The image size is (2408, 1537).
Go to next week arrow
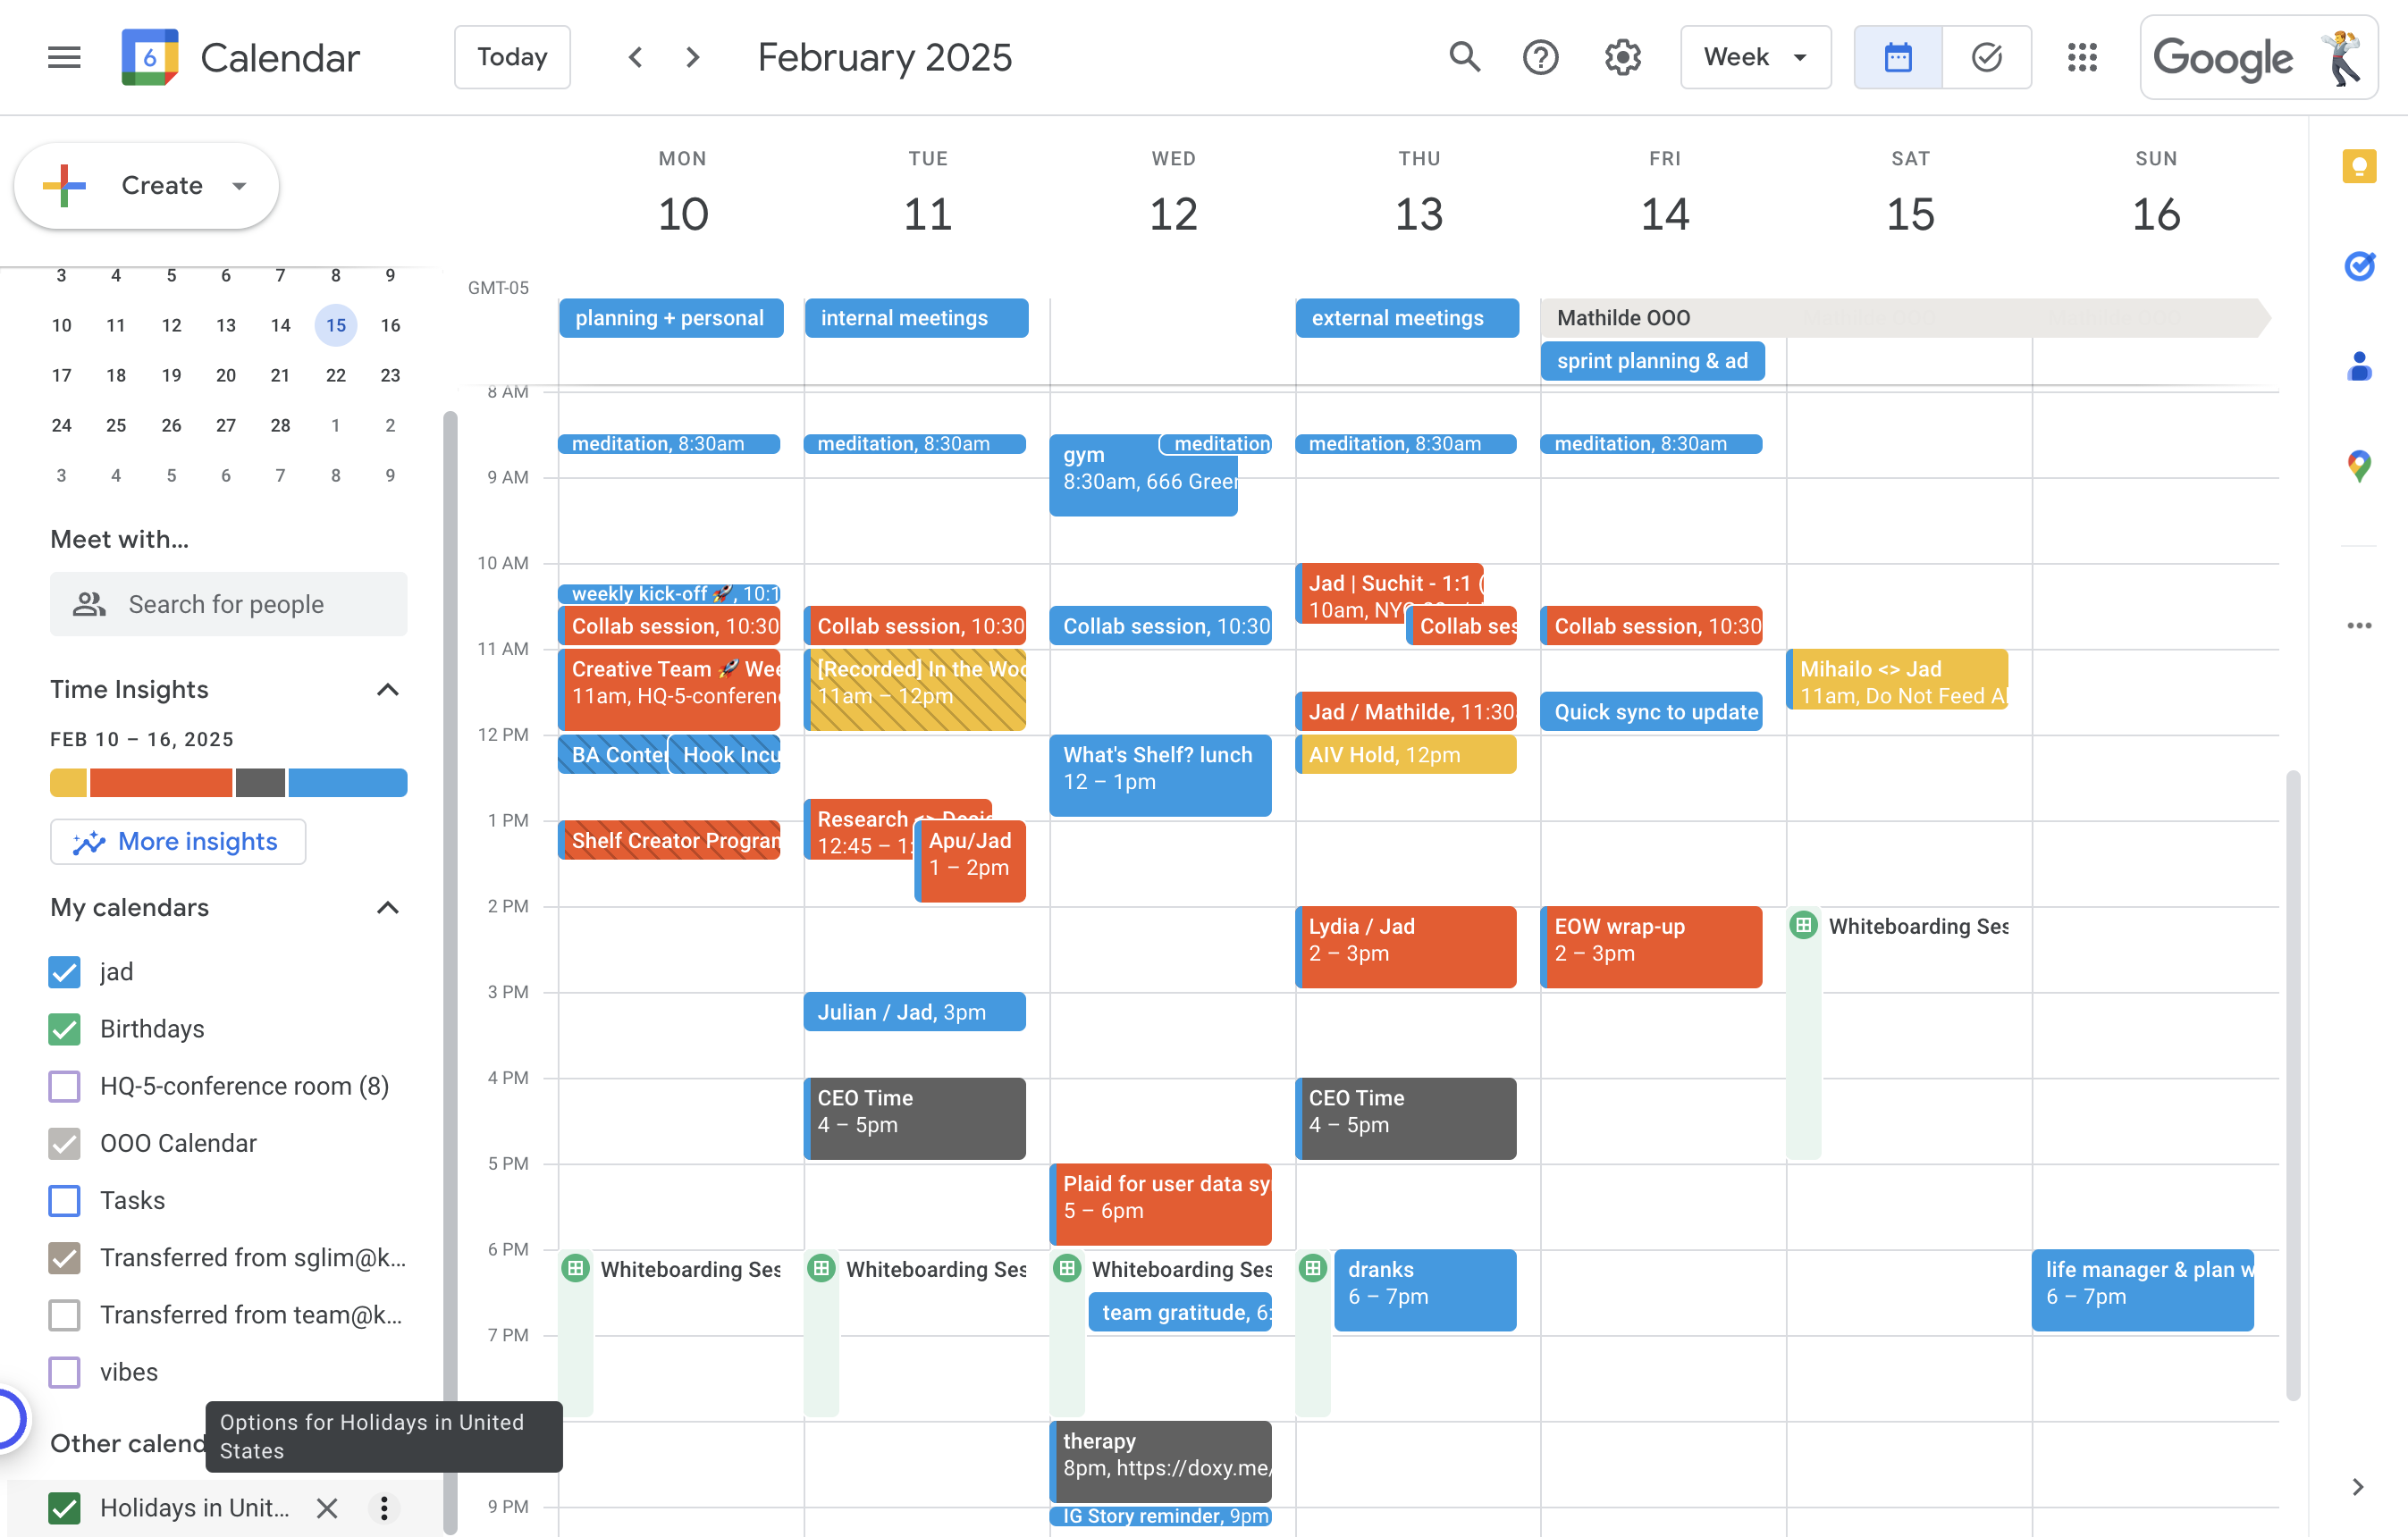692,57
